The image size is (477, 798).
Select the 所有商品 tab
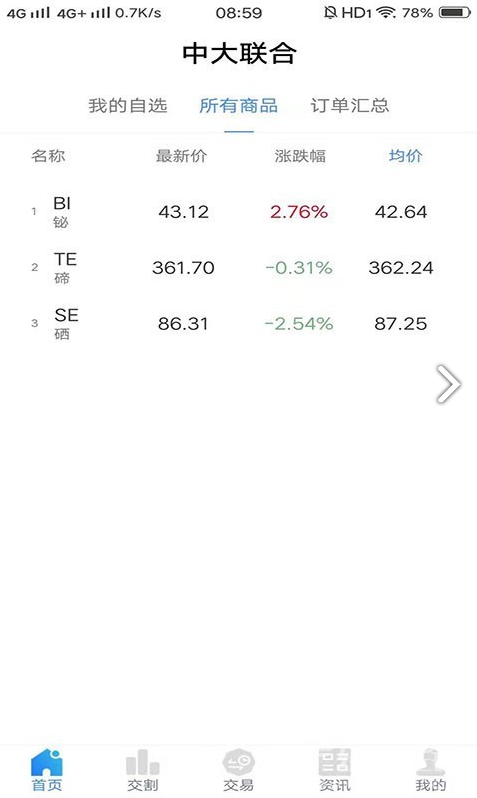tap(238, 105)
